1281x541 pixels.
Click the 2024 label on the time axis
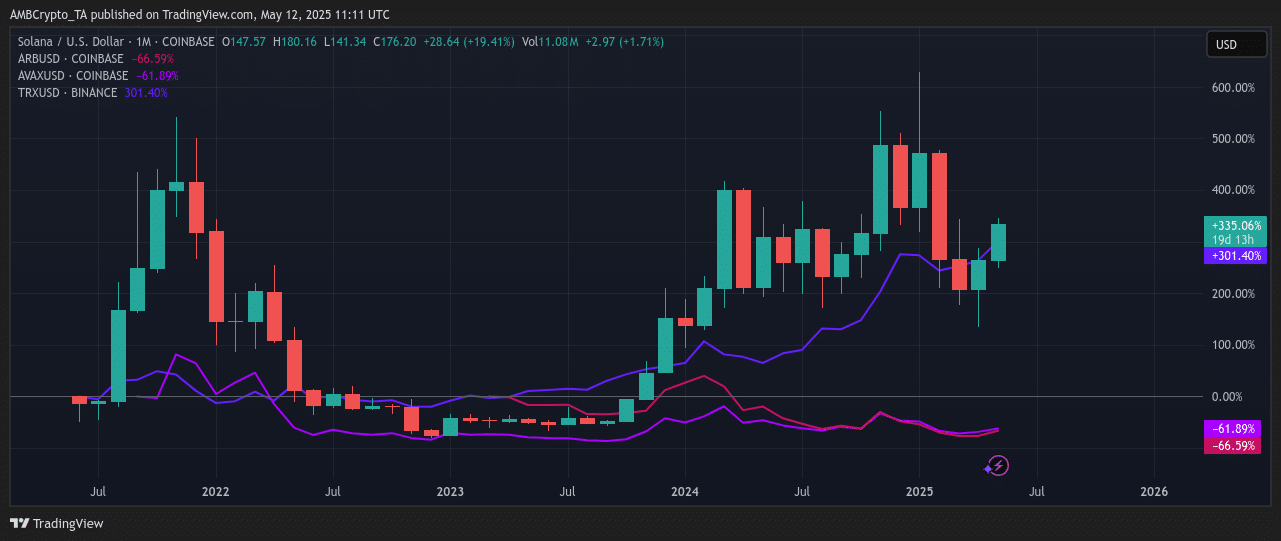[685, 492]
